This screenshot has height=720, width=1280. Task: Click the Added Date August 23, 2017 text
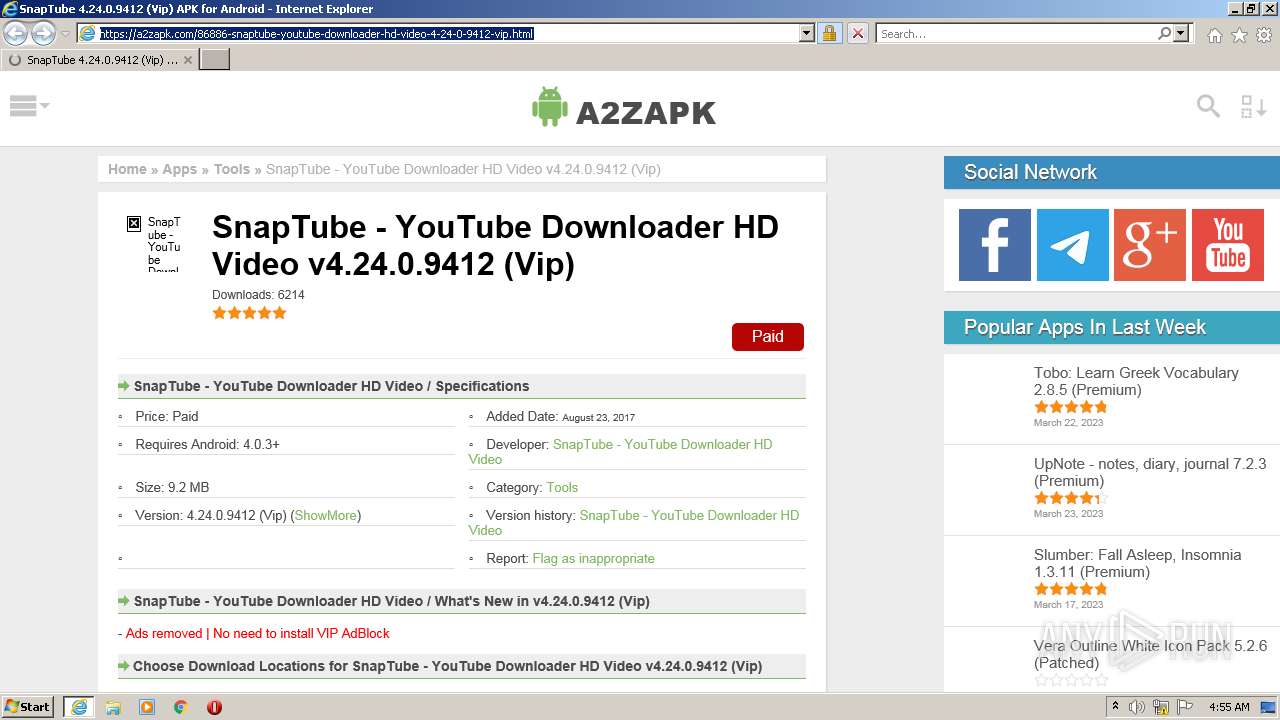560,416
